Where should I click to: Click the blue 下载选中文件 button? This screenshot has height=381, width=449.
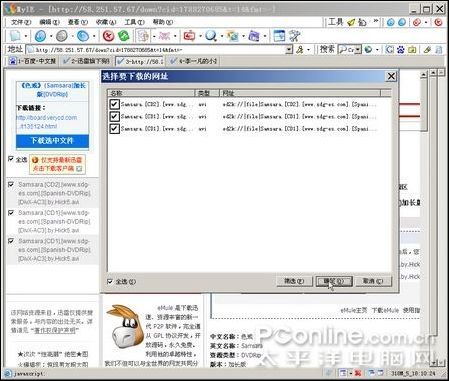[52, 141]
